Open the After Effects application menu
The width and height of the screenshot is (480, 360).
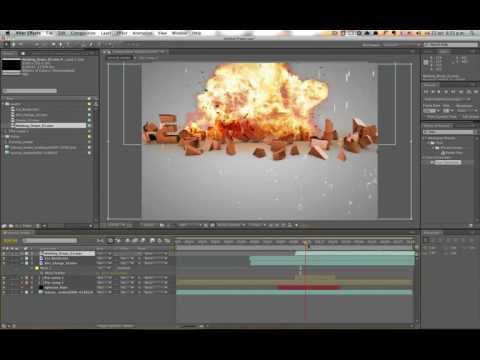click(x=28, y=33)
